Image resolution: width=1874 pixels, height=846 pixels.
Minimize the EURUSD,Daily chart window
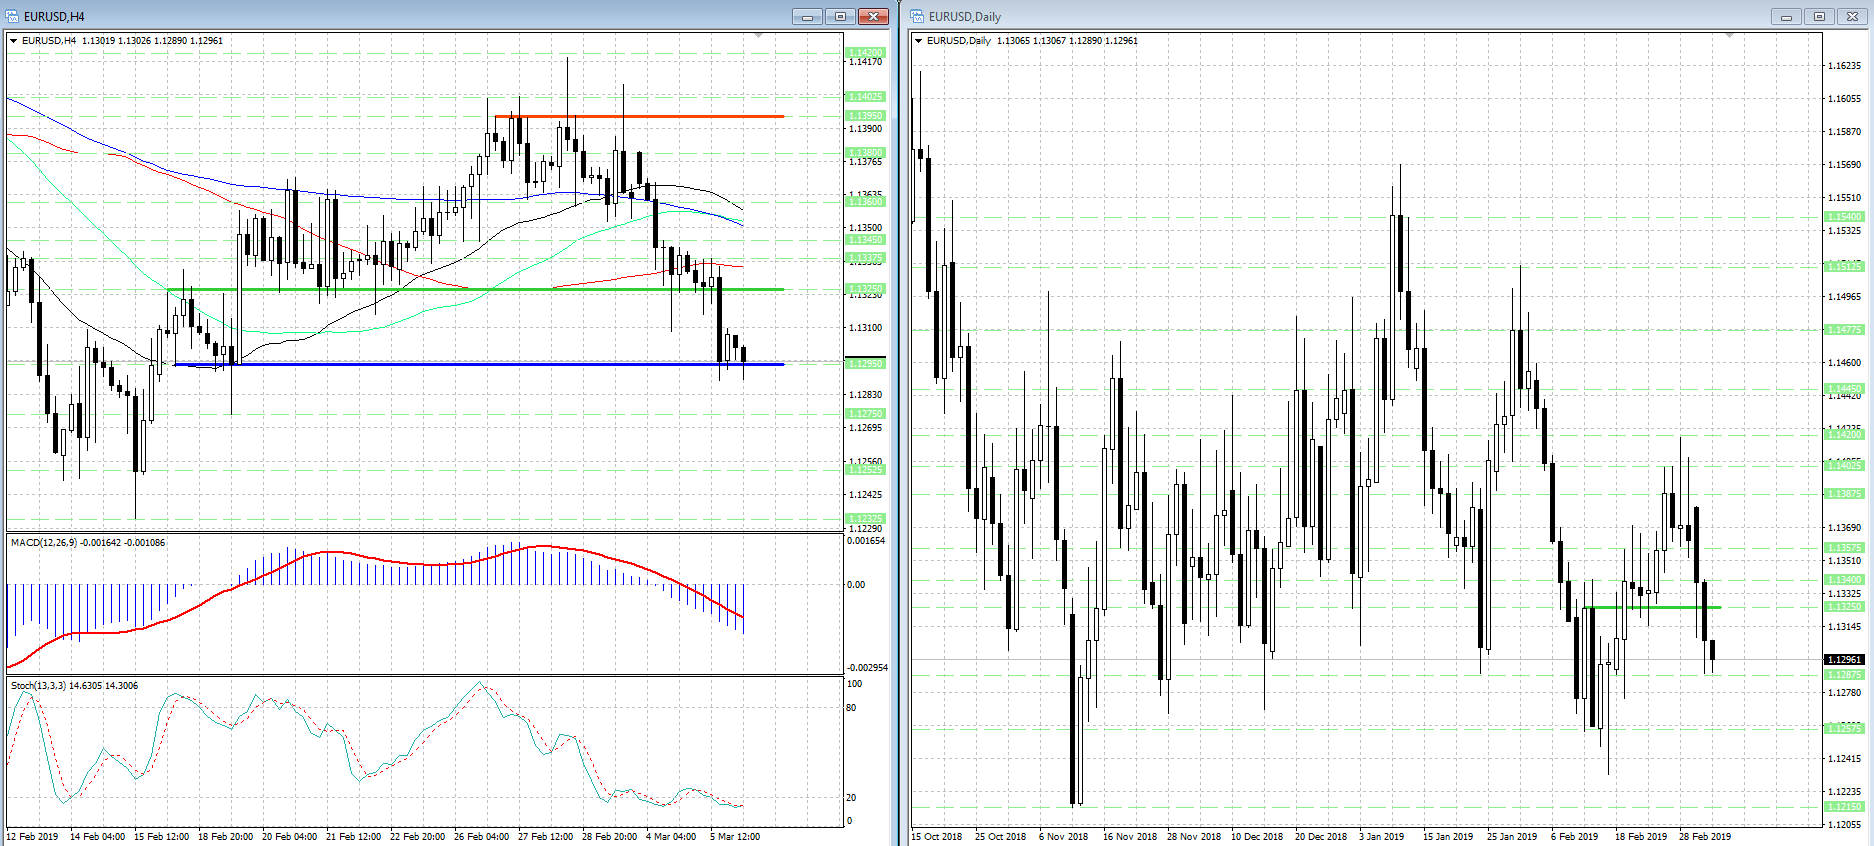[1785, 16]
